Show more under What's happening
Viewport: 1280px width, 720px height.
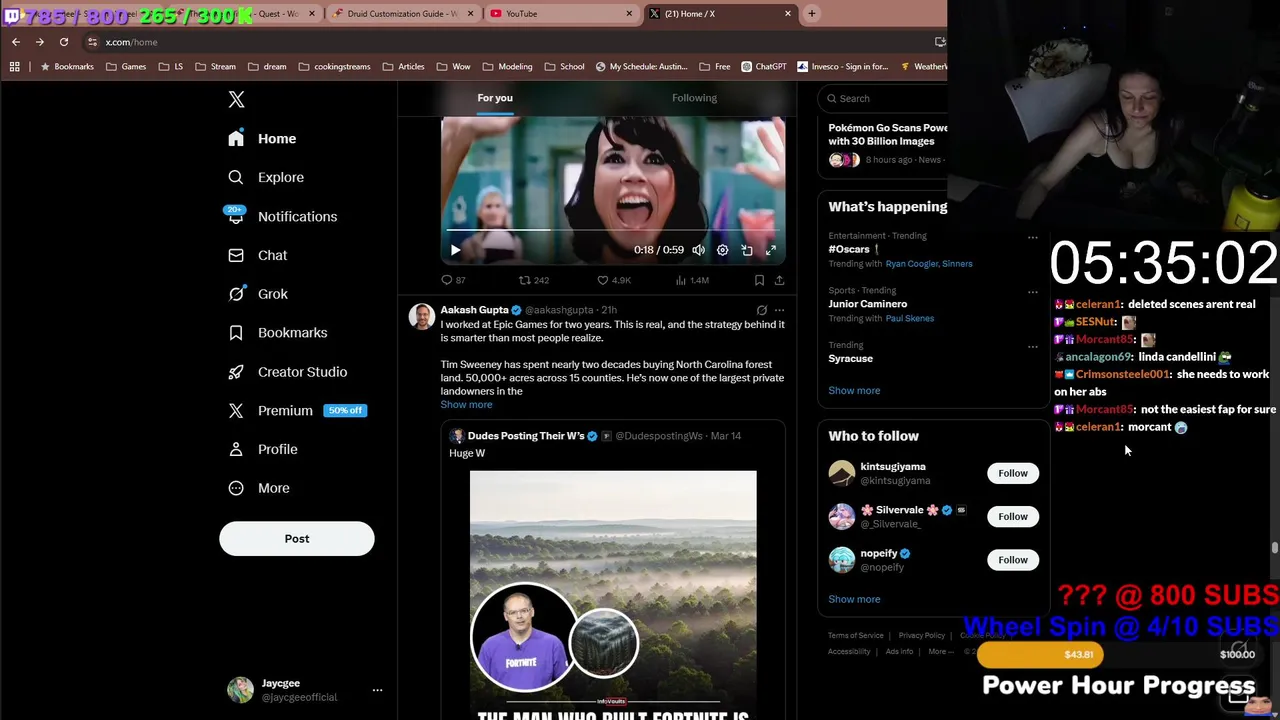tap(854, 390)
